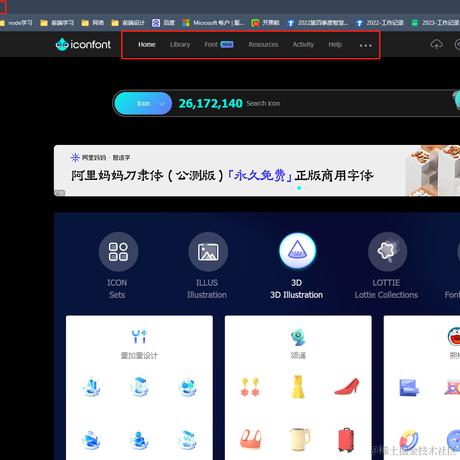Select the cream kettle jug icon
Viewport: 460px width, 460px height.
click(x=299, y=439)
